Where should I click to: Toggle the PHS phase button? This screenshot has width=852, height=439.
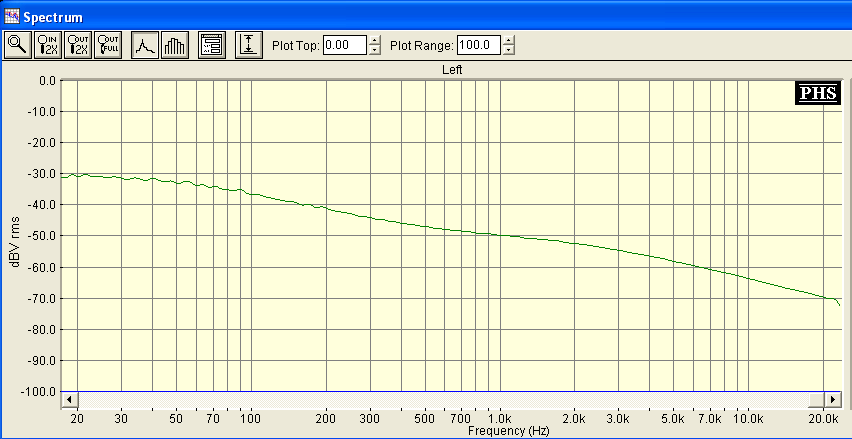point(818,93)
